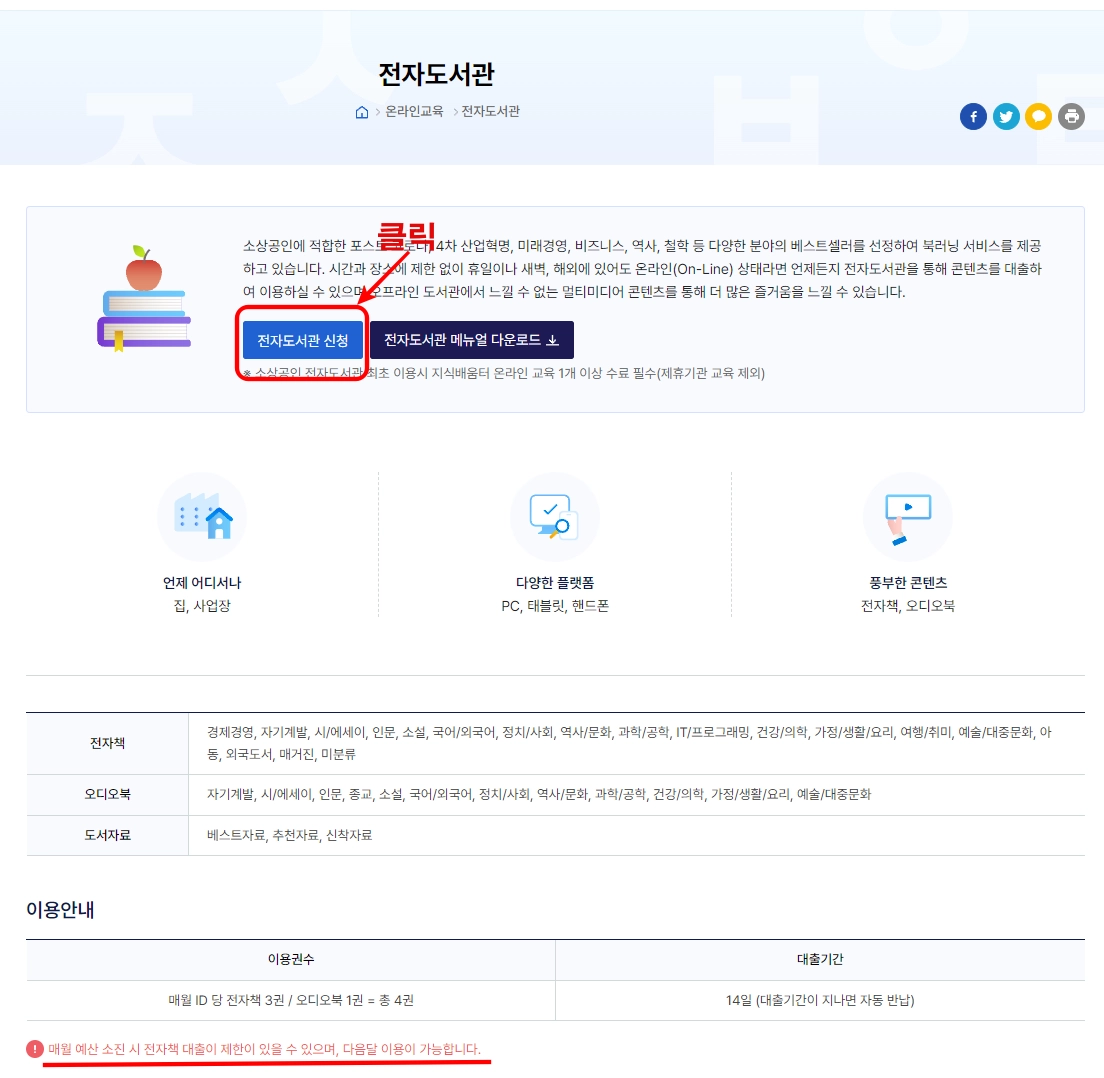The width and height of the screenshot is (1104, 1078).
Task: Share the page via Twitter icon
Action: (1005, 116)
